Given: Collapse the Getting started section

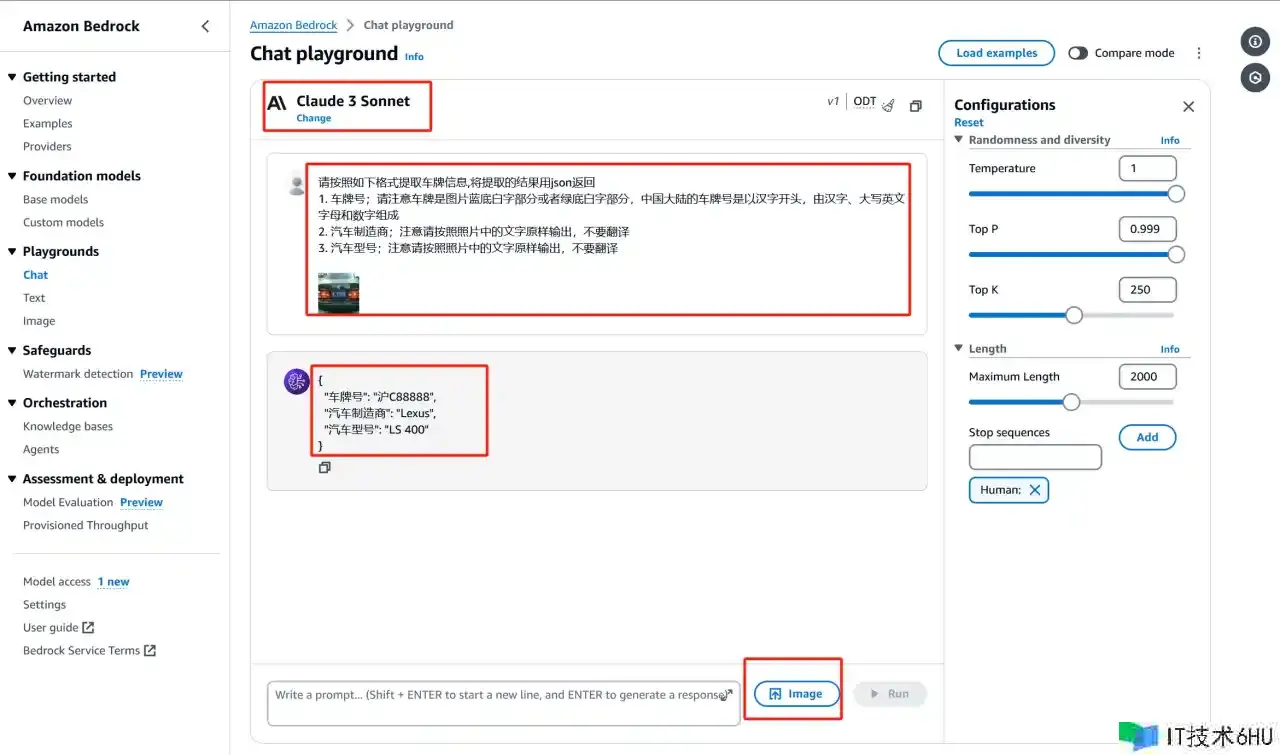Looking at the screenshot, I should click(x=12, y=77).
